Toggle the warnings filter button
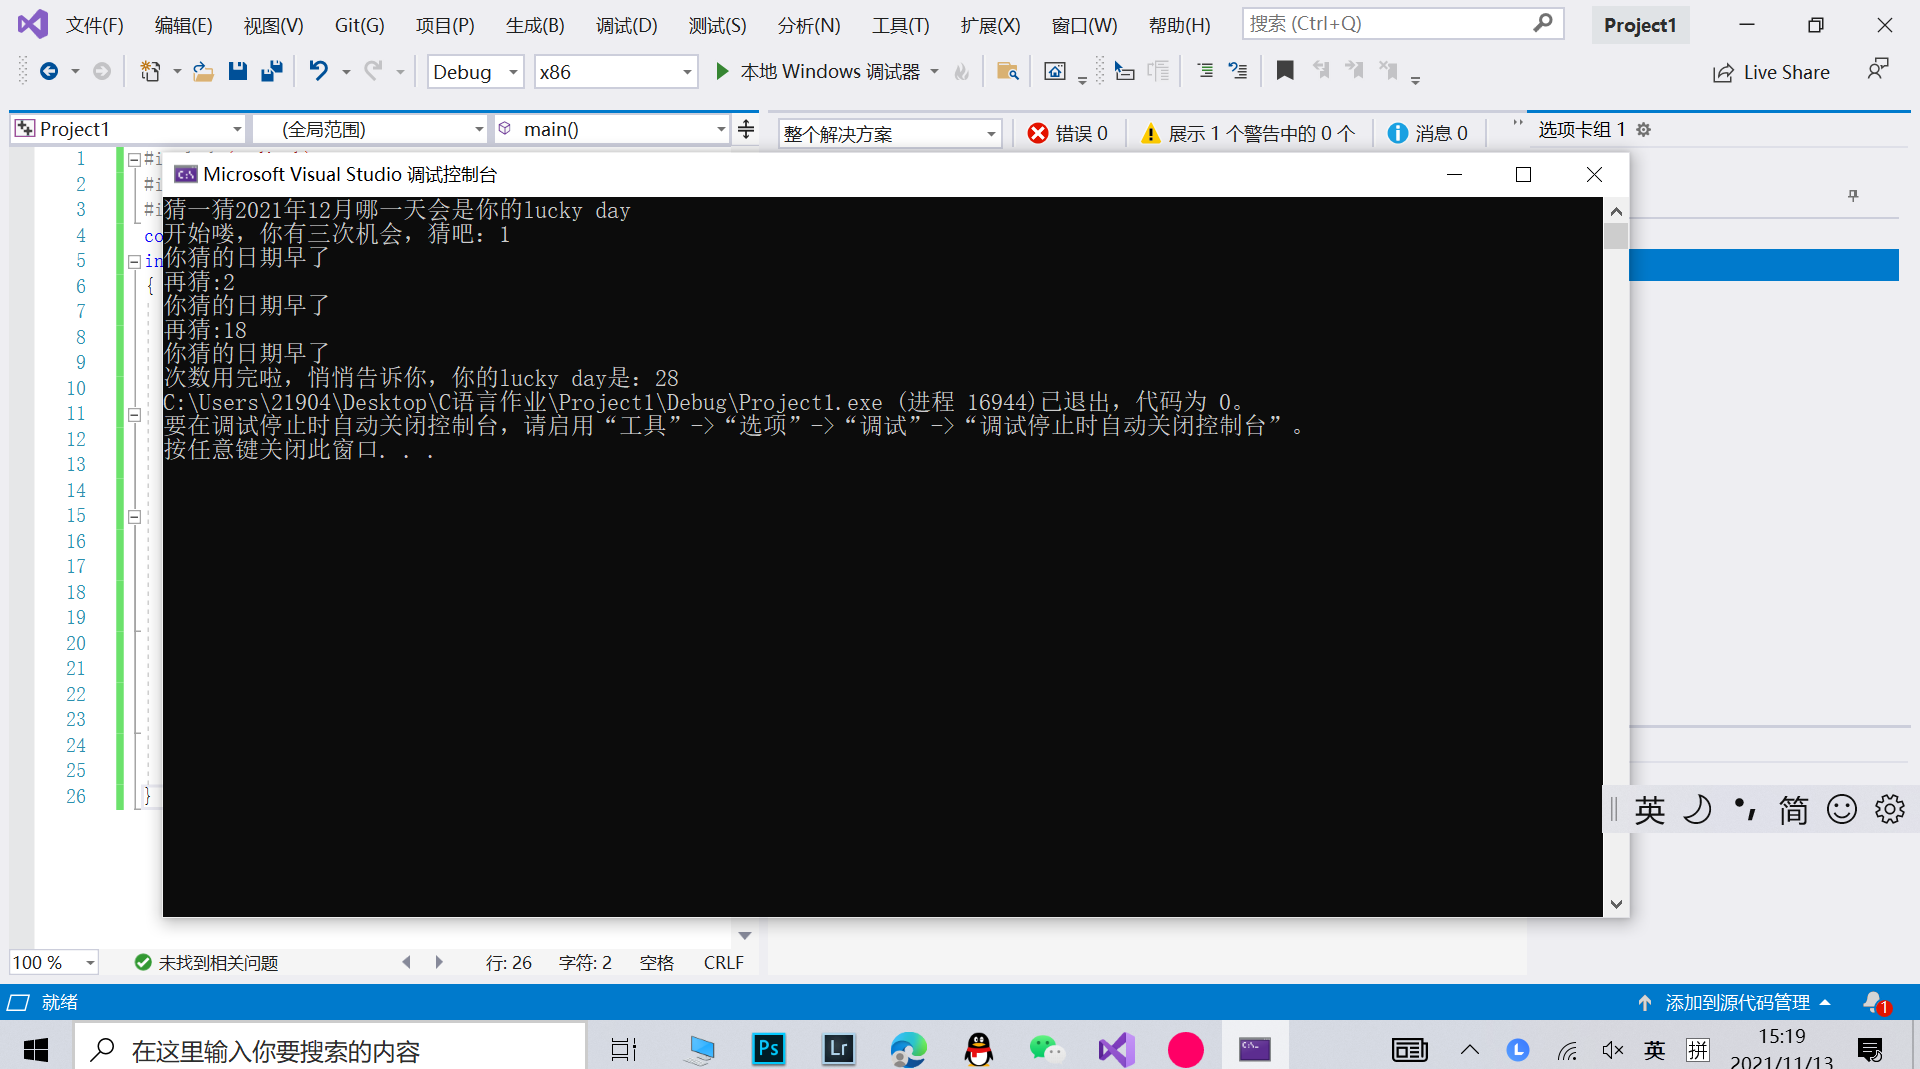The height and width of the screenshot is (1069, 1920). click(x=1248, y=133)
